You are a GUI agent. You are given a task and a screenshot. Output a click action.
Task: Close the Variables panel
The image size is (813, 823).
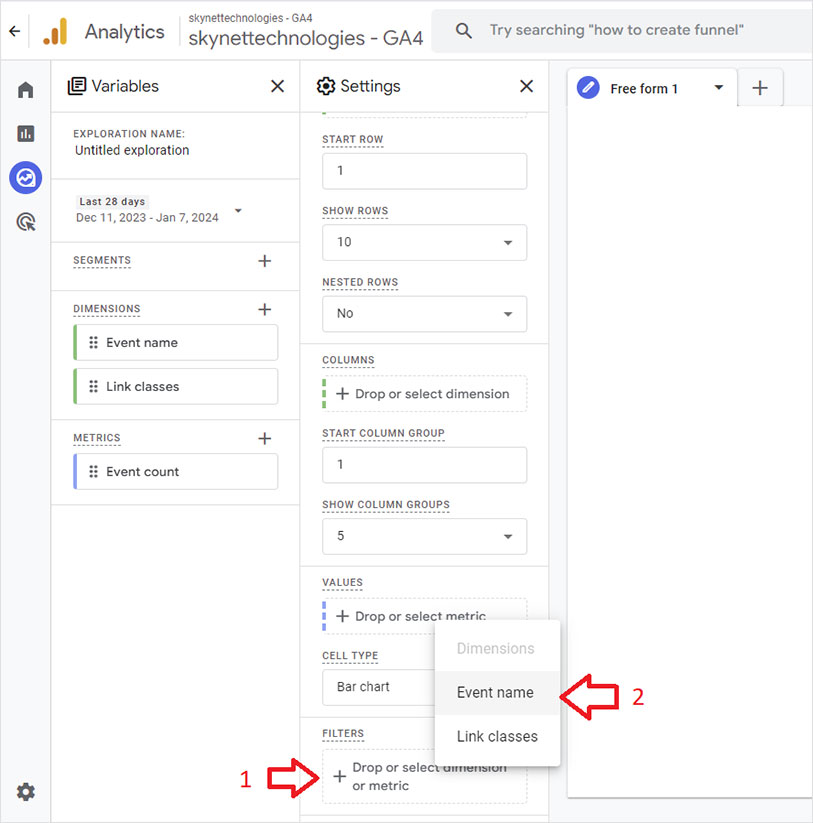(277, 86)
